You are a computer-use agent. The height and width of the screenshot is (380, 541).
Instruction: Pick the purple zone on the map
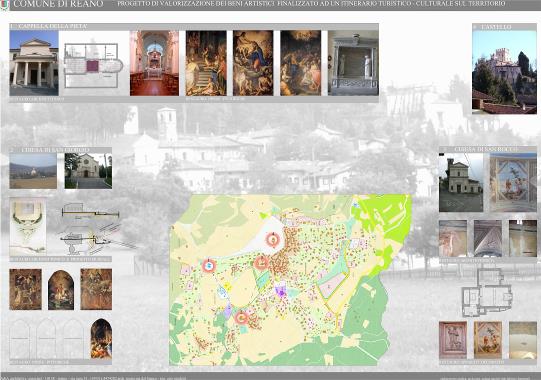pos(282,291)
